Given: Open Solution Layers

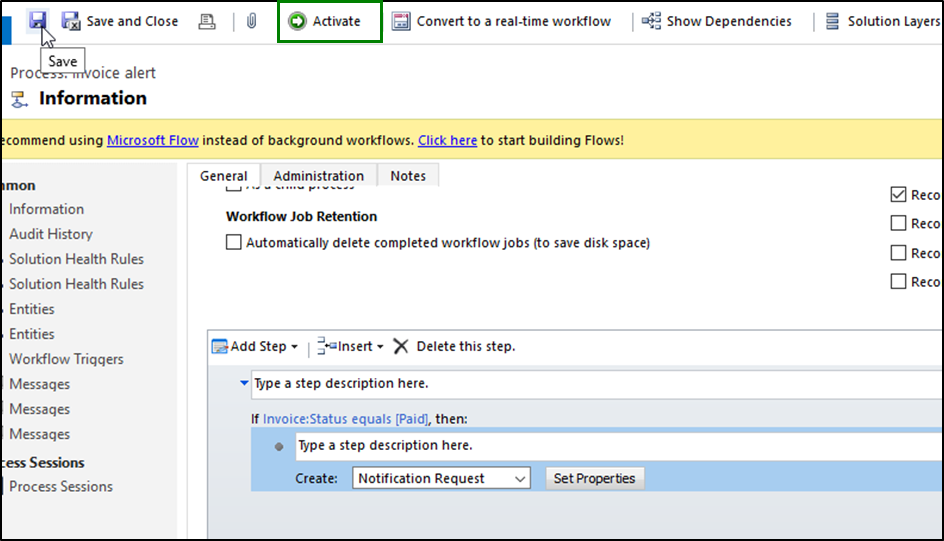Looking at the screenshot, I should pyautogui.click(x=883, y=21).
